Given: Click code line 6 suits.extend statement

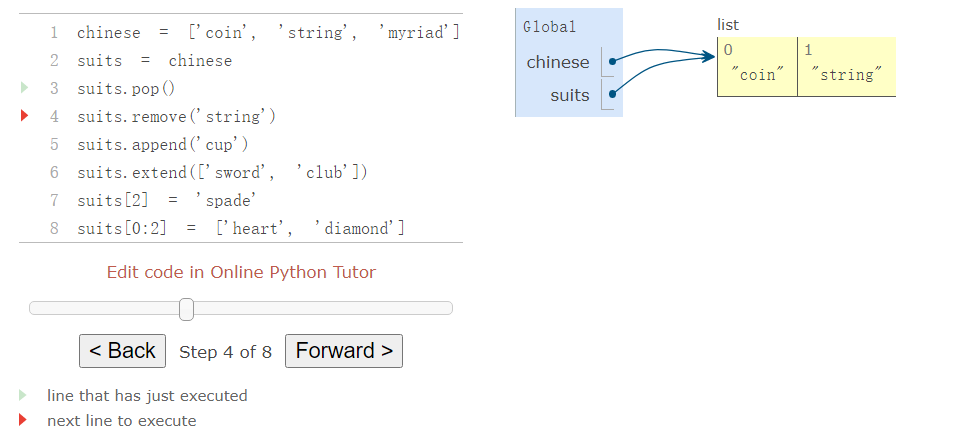Looking at the screenshot, I should (222, 172).
